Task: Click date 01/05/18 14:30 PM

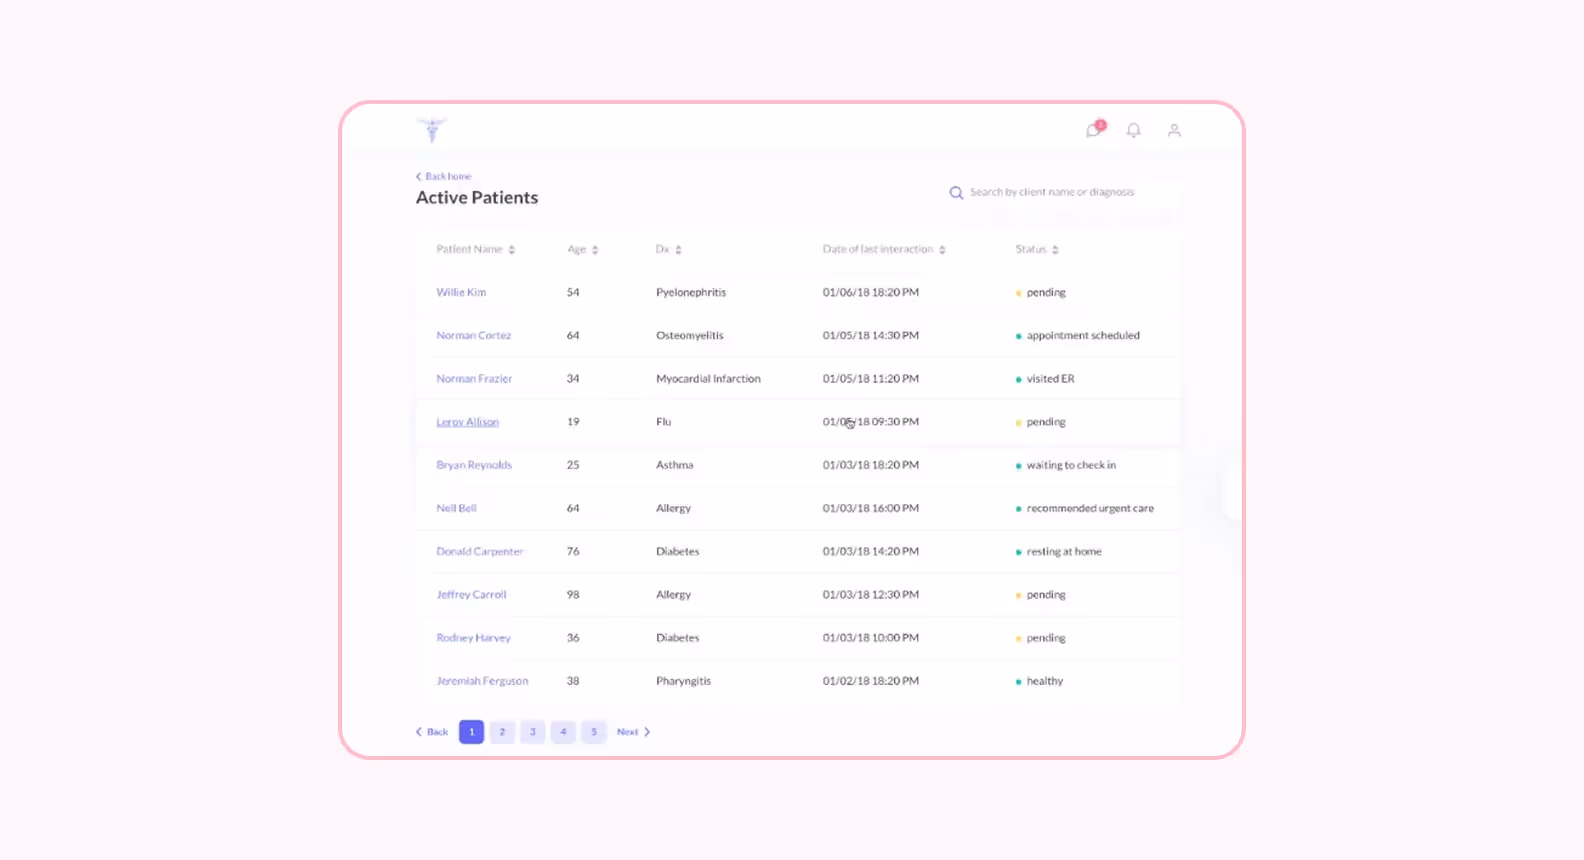Action: tap(871, 335)
